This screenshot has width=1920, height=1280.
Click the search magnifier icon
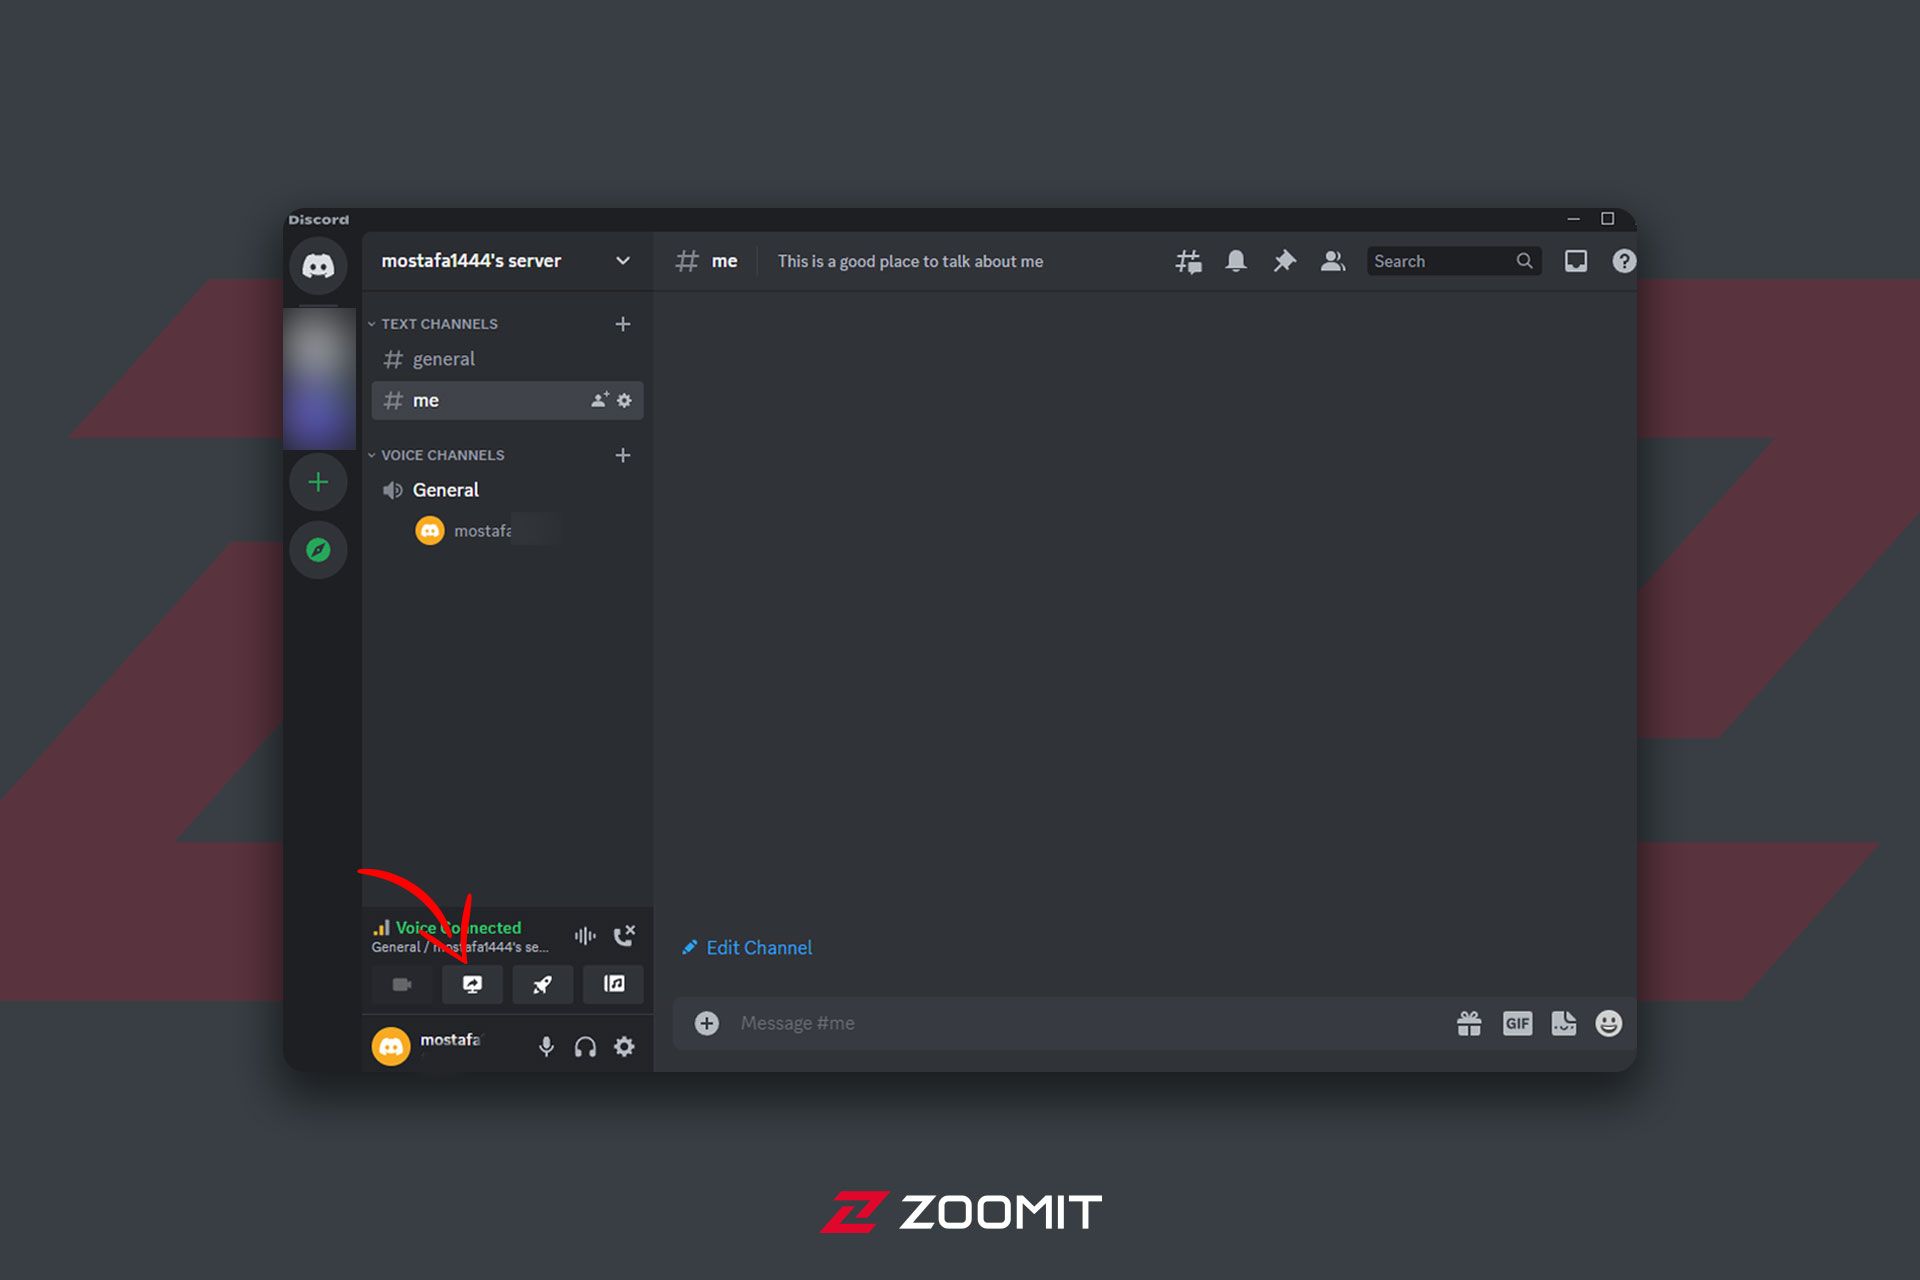[x=1524, y=261]
